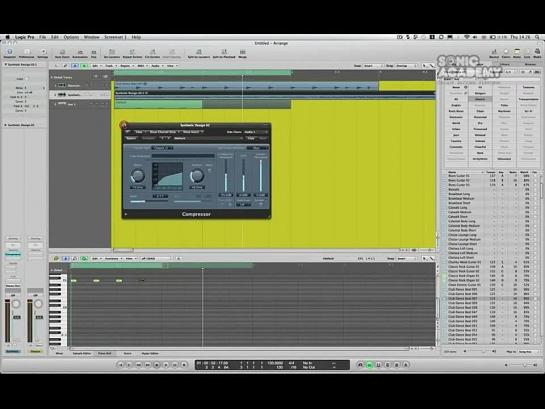Click the Q quantize button in Piano Roll
The width and height of the screenshot is (545, 409).
click(x=179, y=259)
